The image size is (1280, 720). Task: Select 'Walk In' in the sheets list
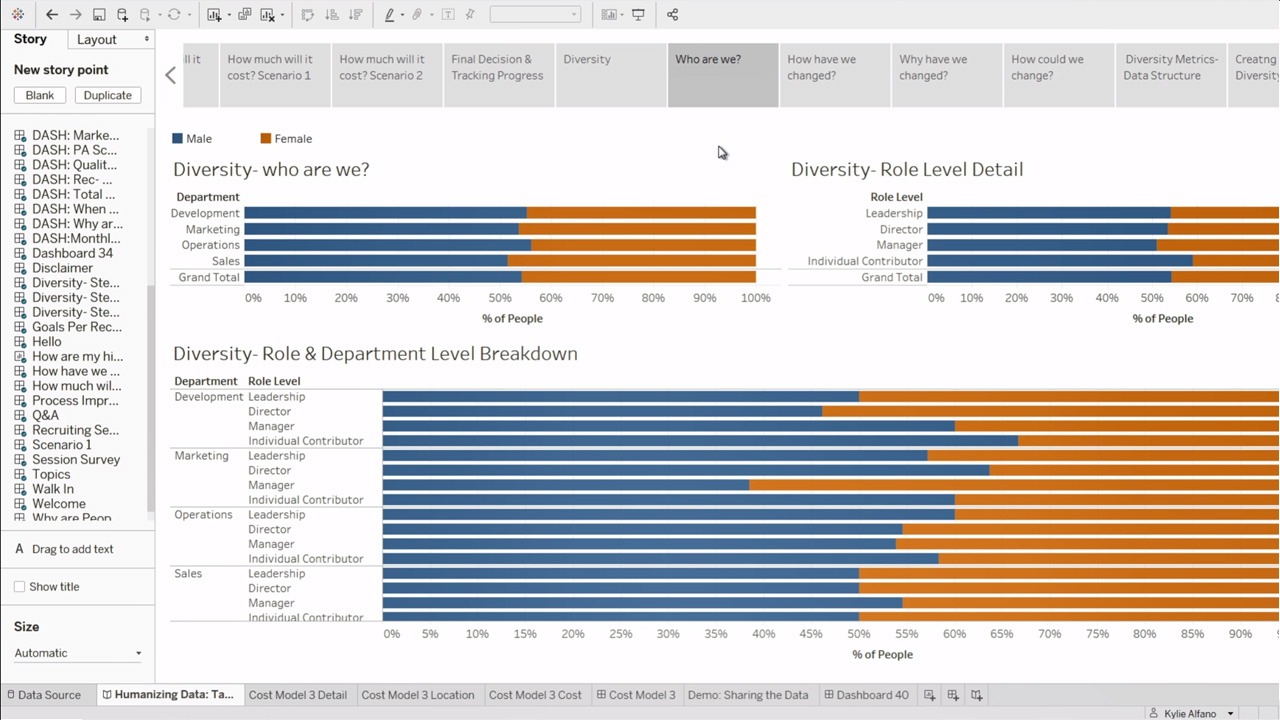(52, 489)
